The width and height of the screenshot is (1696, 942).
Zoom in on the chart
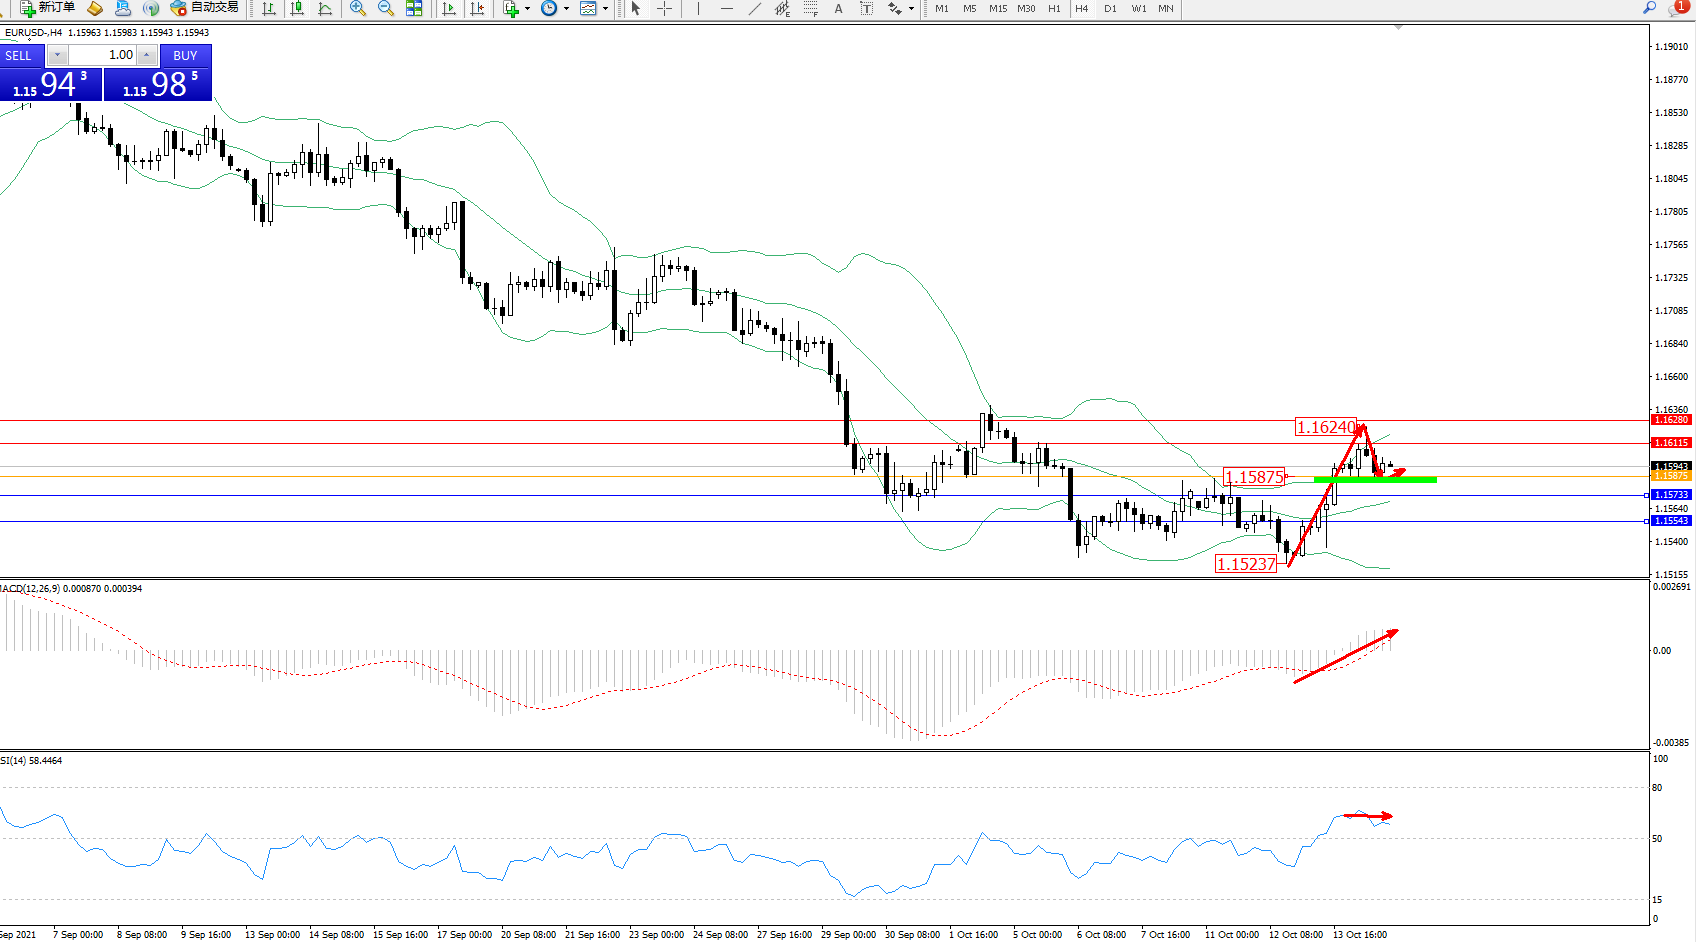pos(358,9)
